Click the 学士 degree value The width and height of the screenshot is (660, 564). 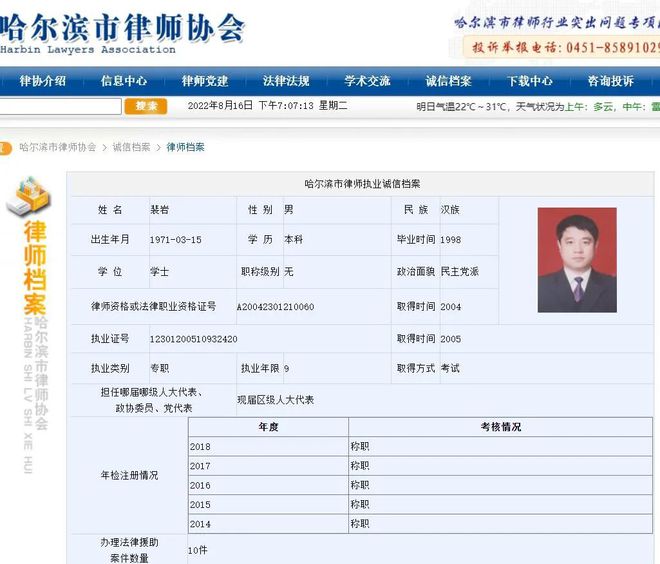[x=160, y=271]
